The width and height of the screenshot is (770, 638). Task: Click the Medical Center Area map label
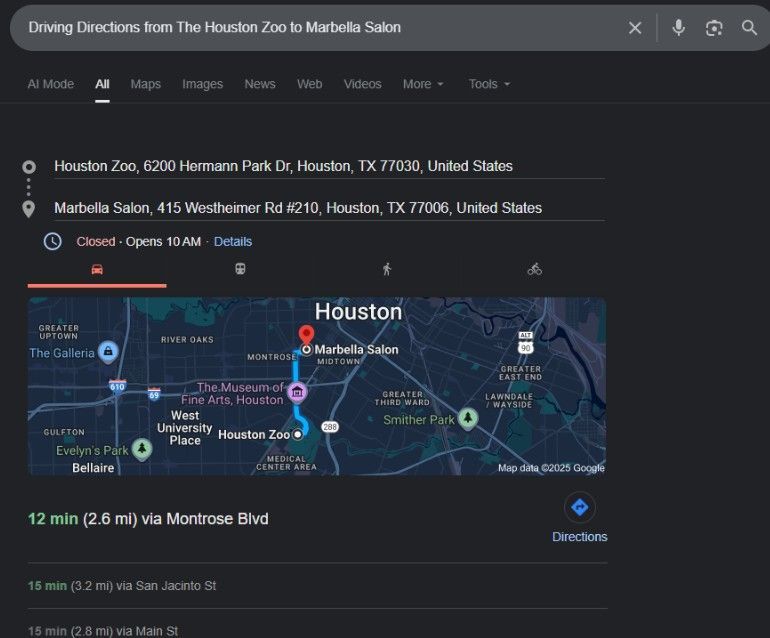coord(286,463)
